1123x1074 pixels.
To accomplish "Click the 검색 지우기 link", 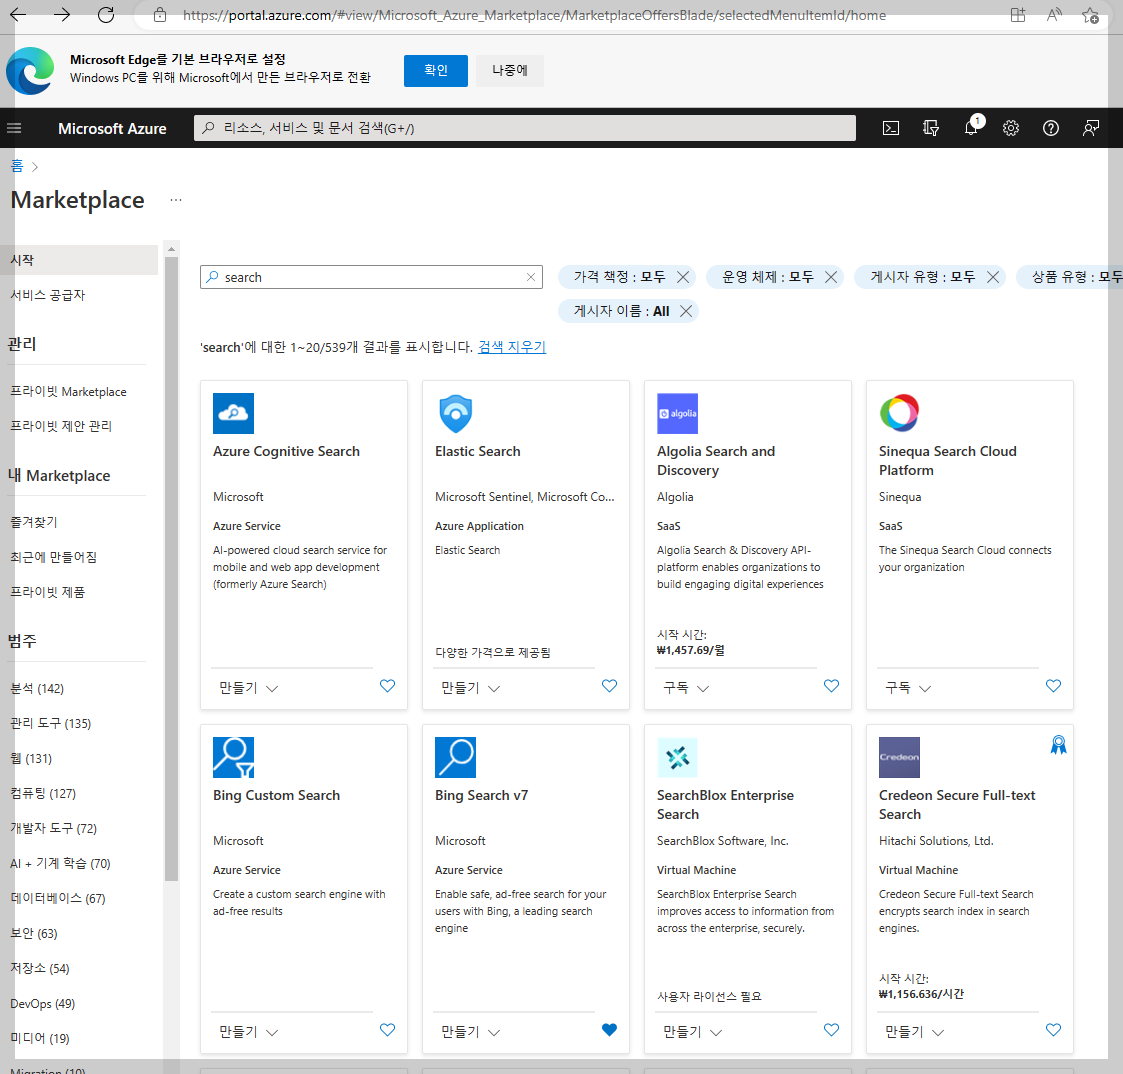I will tap(512, 347).
